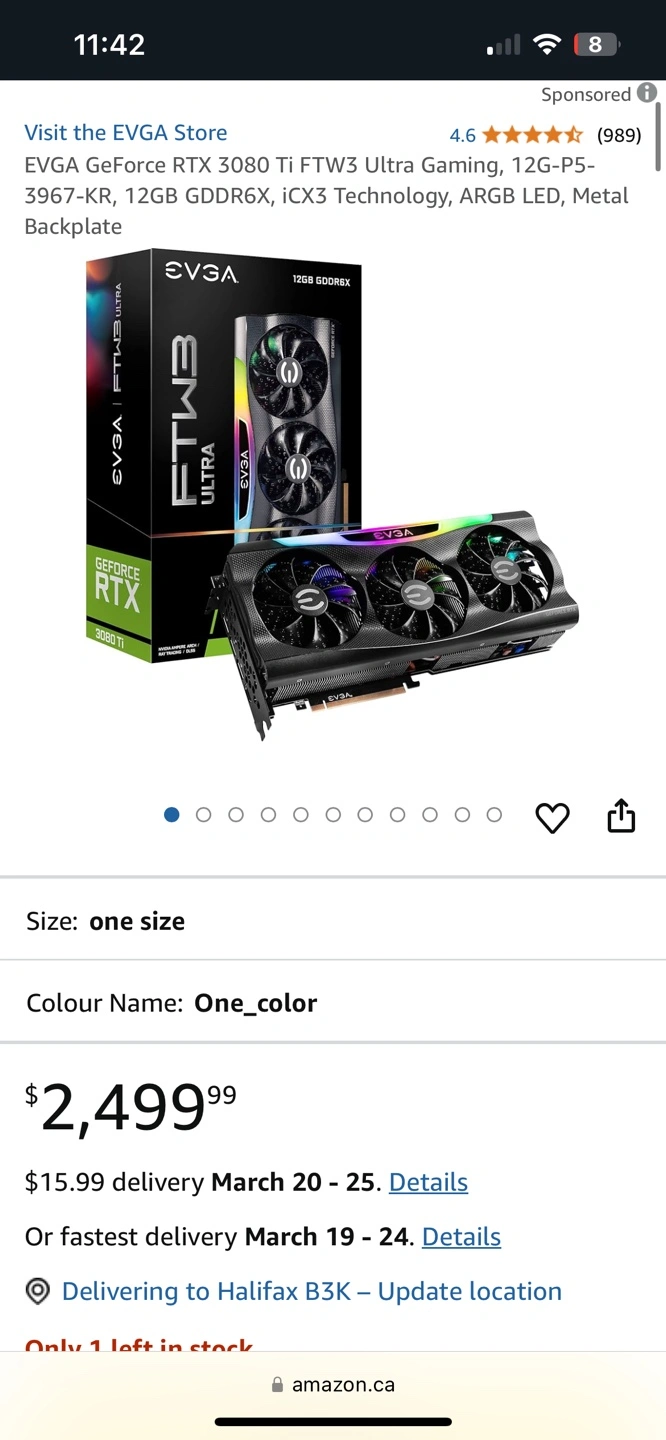Tap the Wi-Fi icon in status bar
The height and width of the screenshot is (1440, 666).
(x=546, y=44)
